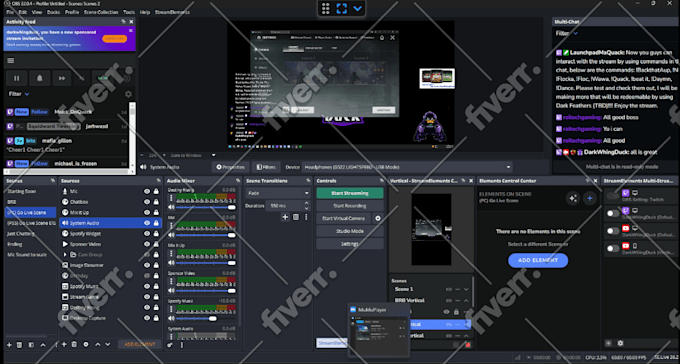Click the sparkle icon in Elements Control Center
The height and width of the screenshot is (364, 680).
coord(573,198)
